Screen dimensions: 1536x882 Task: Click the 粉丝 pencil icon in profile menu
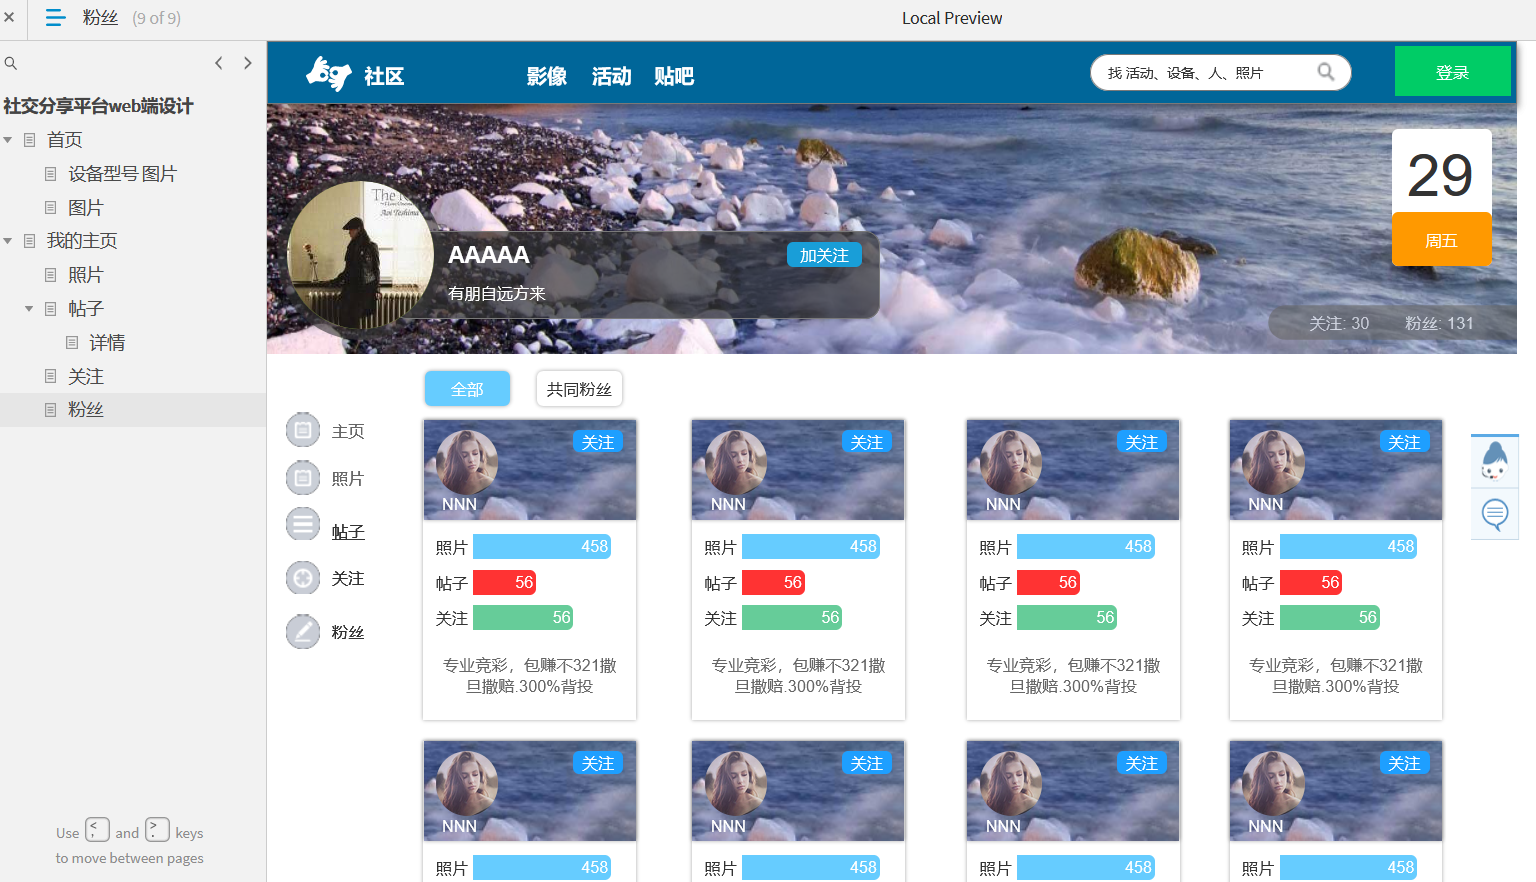tap(303, 631)
